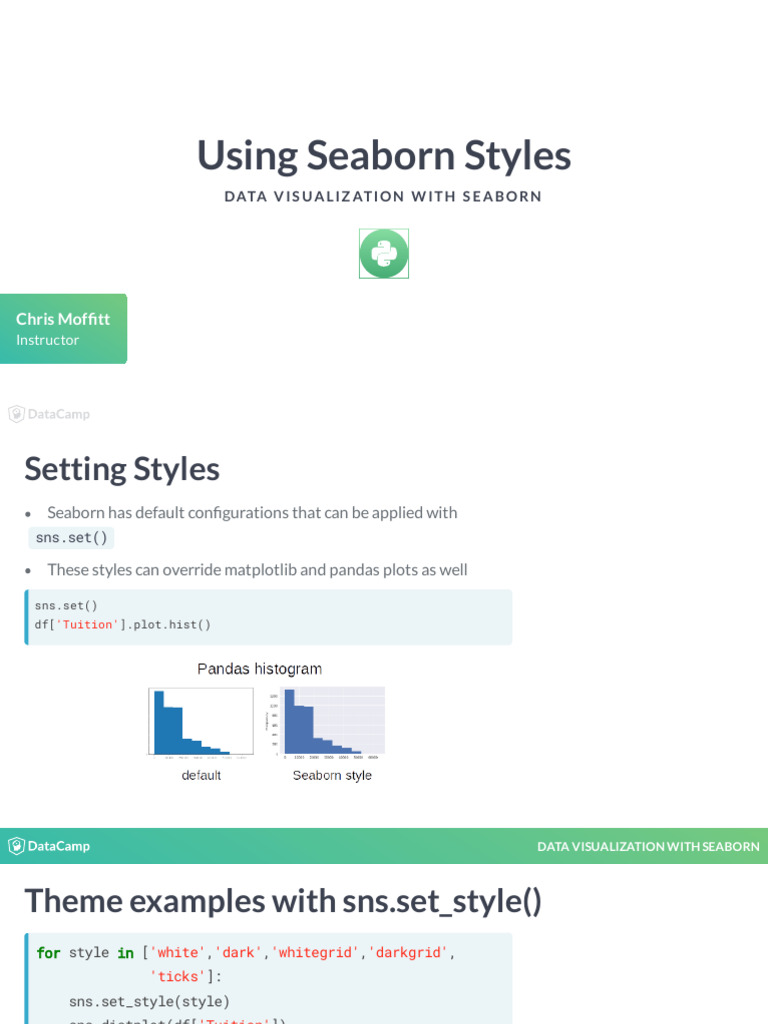This screenshot has height=1024, width=768.
Task: Click the inline sns.set() code chip
Action: pyautogui.click(x=71, y=538)
